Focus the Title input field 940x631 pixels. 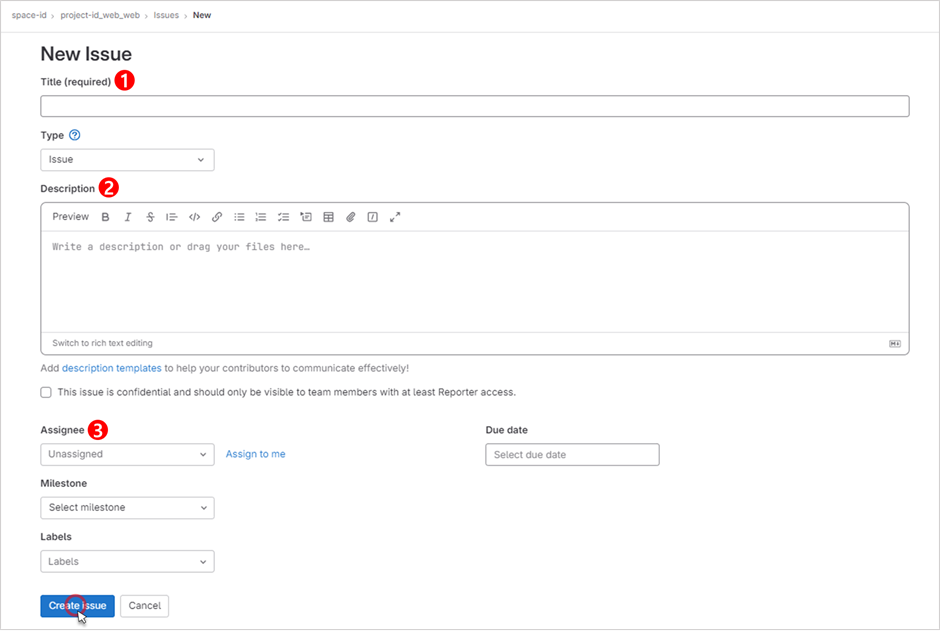[x=475, y=106]
